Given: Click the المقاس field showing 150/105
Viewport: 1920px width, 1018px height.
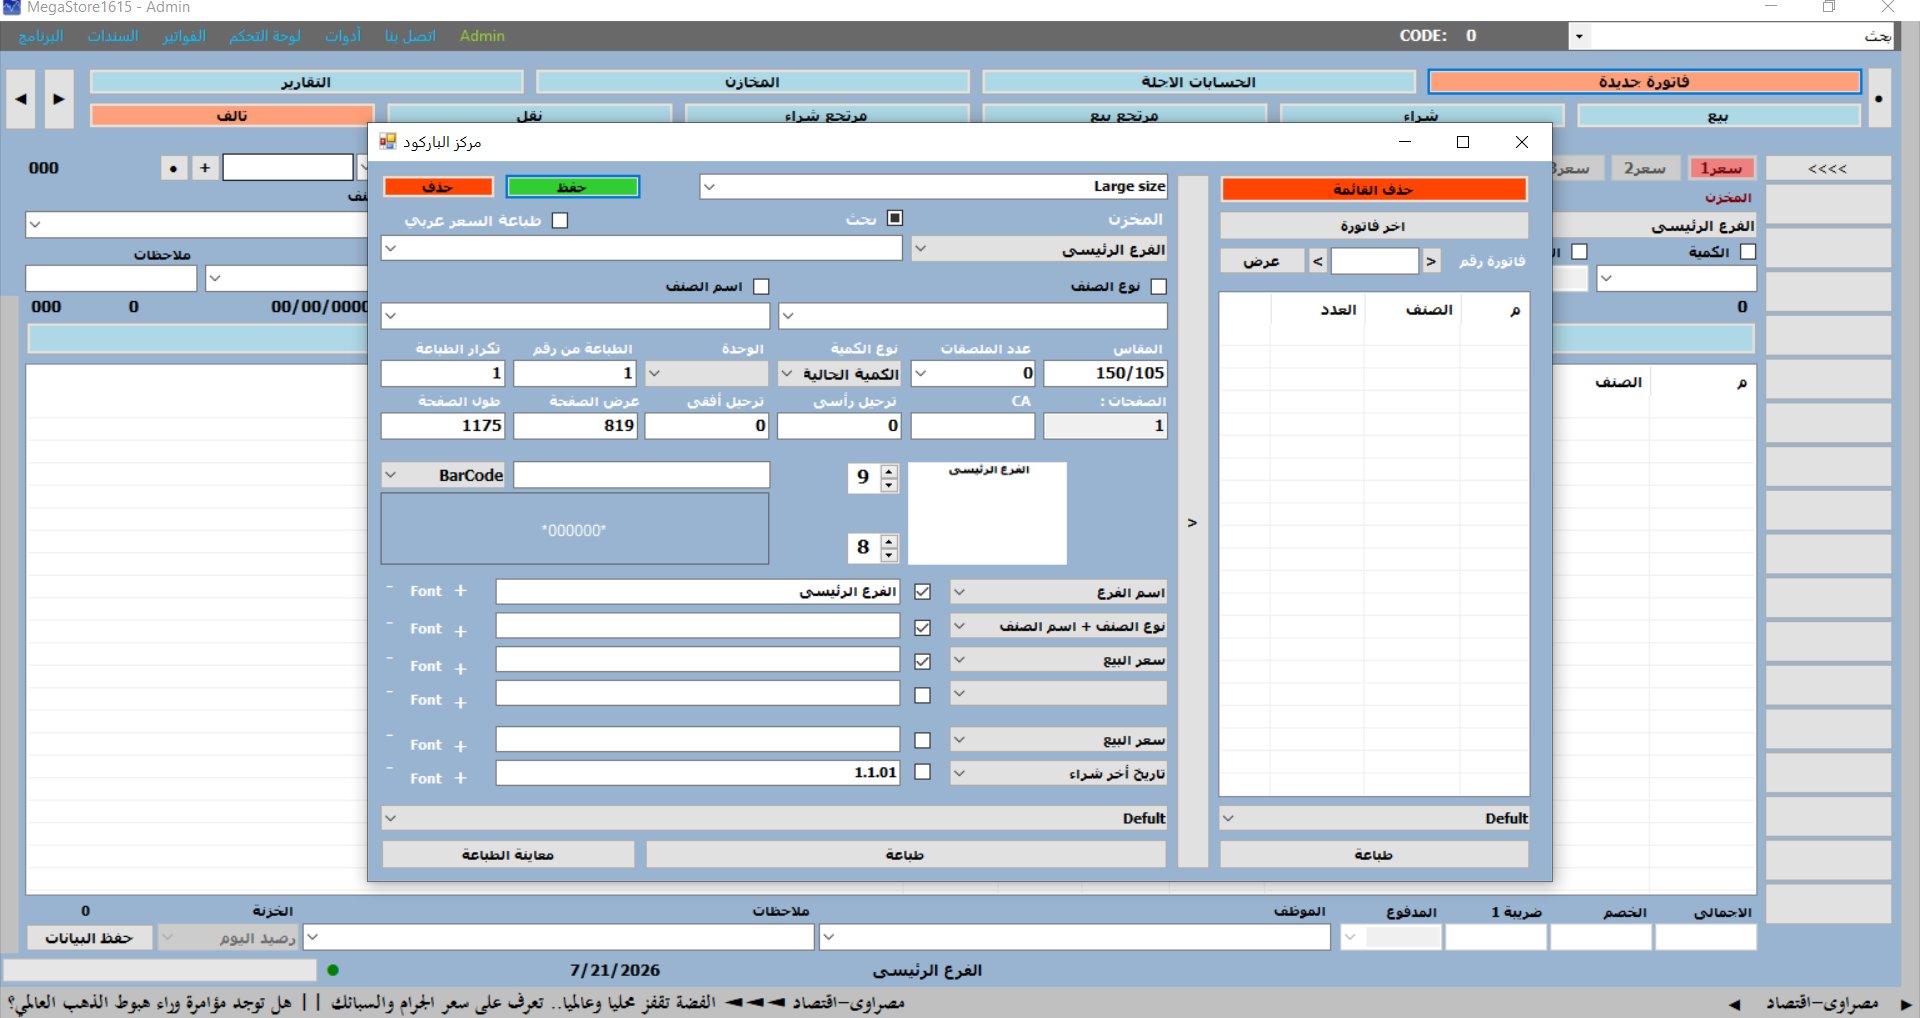Looking at the screenshot, I should [x=1105, y=373].
